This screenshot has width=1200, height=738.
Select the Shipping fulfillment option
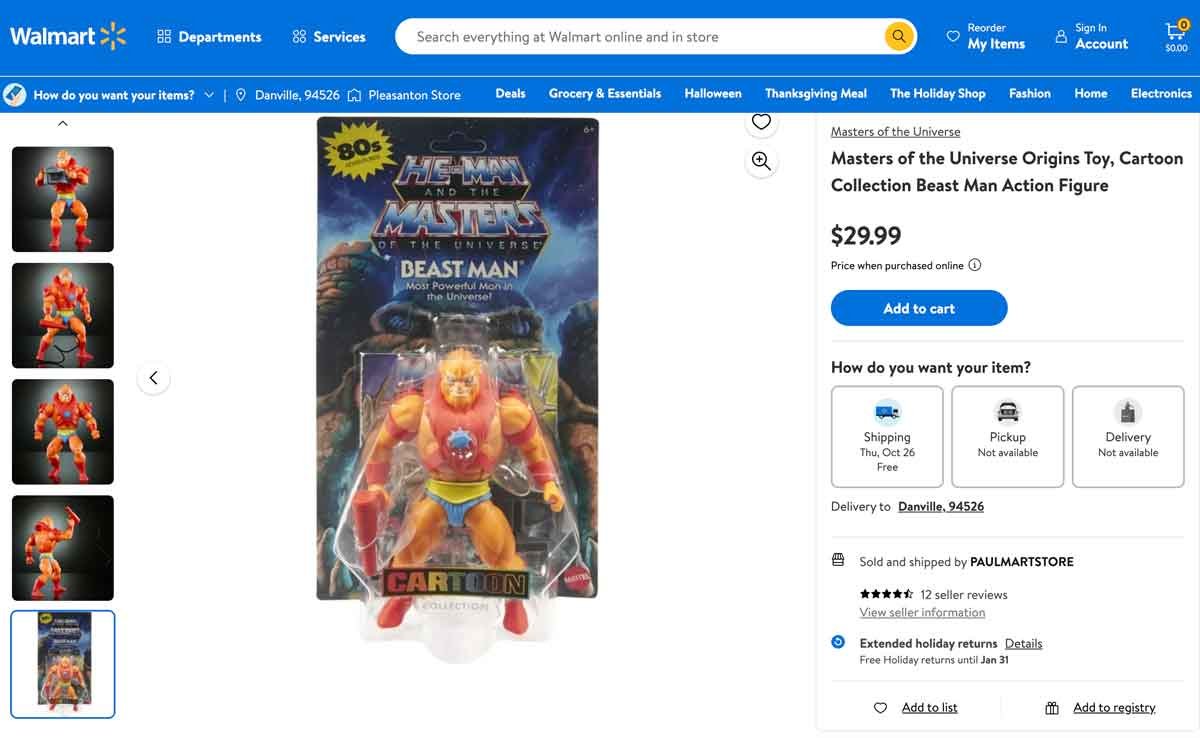[886, 436]
